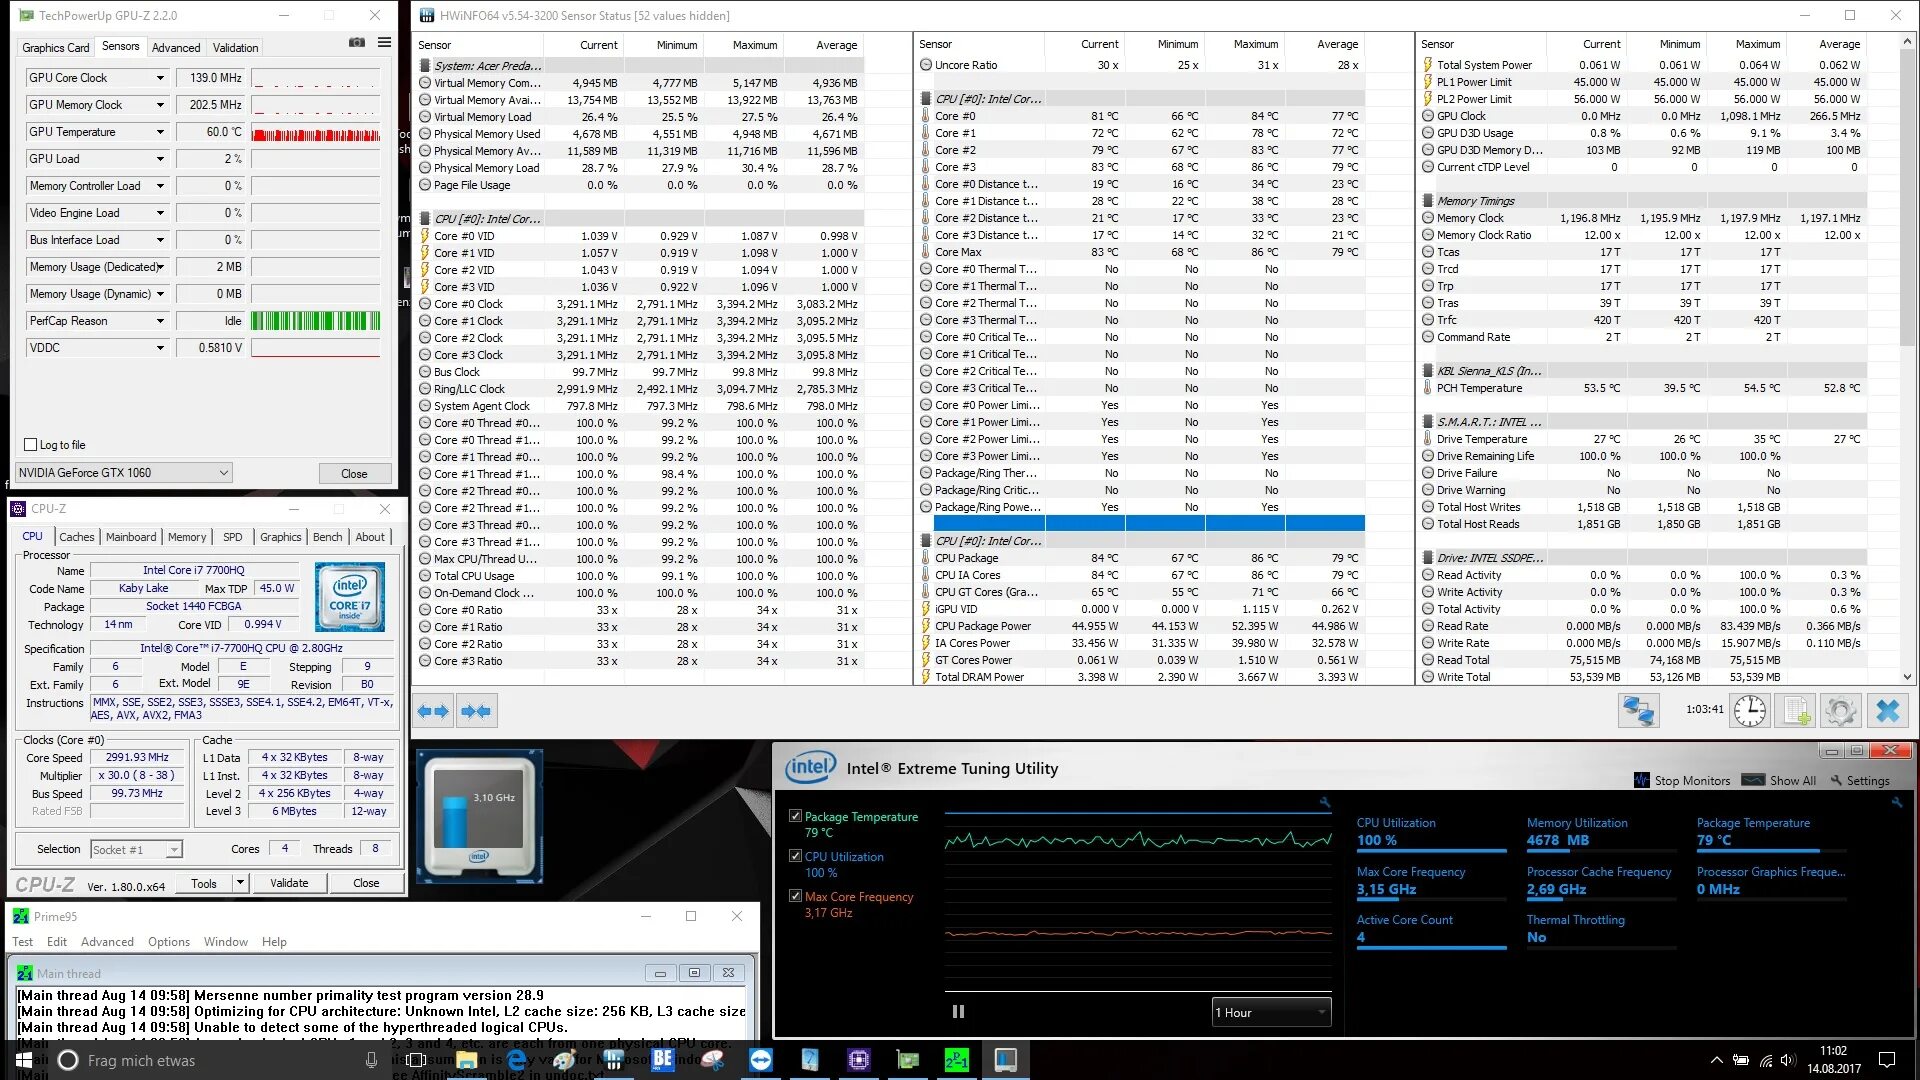1920x1080 pixels.
Task: Open the NVIDIA GeForce GTX 1060 dropdown
Action: coord(124,473)
